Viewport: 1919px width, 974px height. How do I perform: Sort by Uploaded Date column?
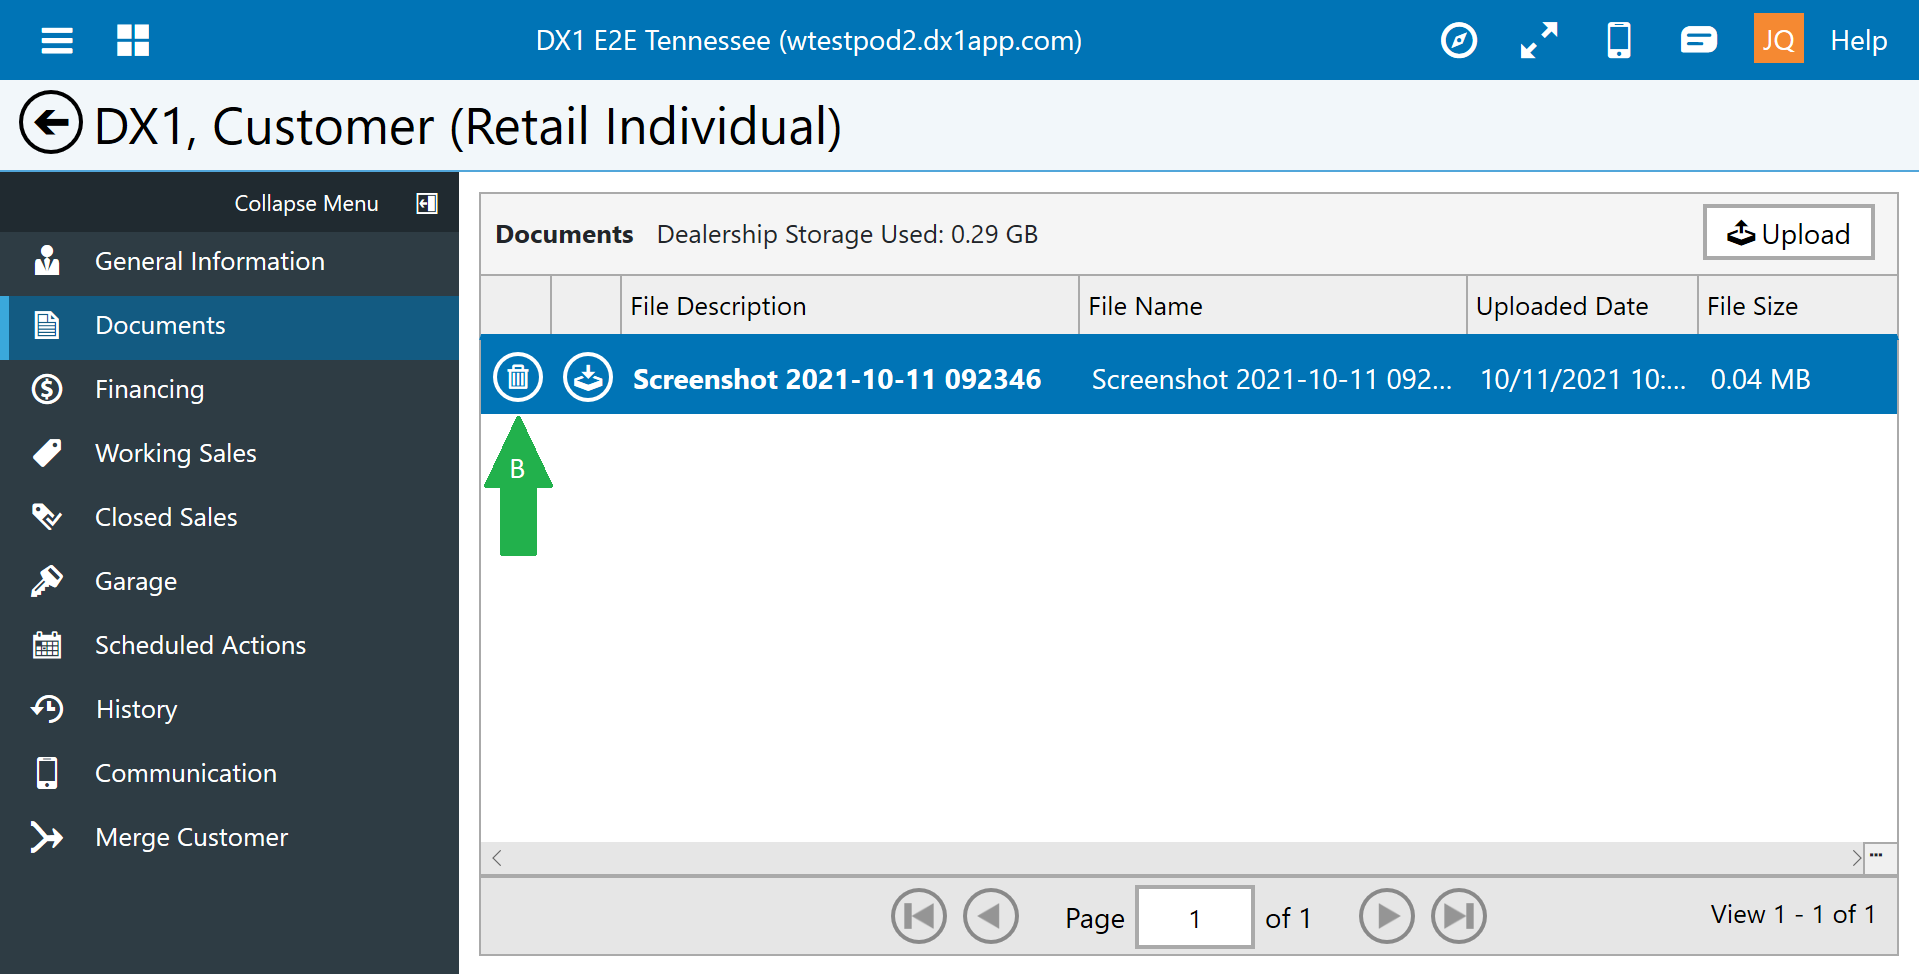point(1582,306)
